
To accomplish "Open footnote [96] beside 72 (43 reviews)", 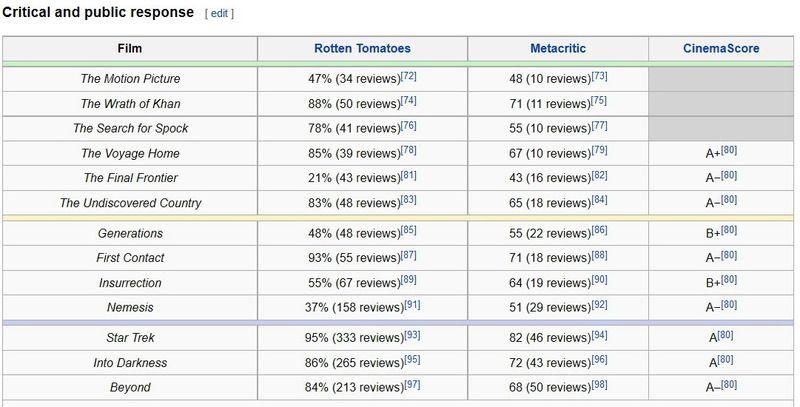I will 599,360.
